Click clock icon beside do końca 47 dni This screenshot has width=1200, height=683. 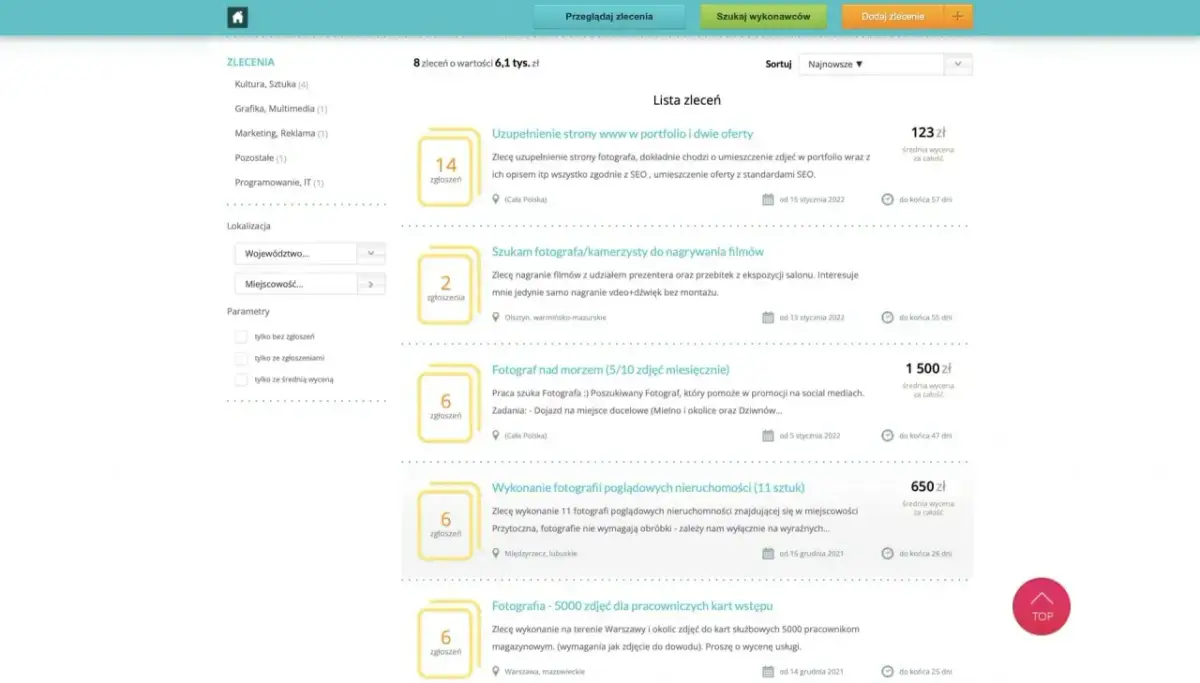coord(887,435)
